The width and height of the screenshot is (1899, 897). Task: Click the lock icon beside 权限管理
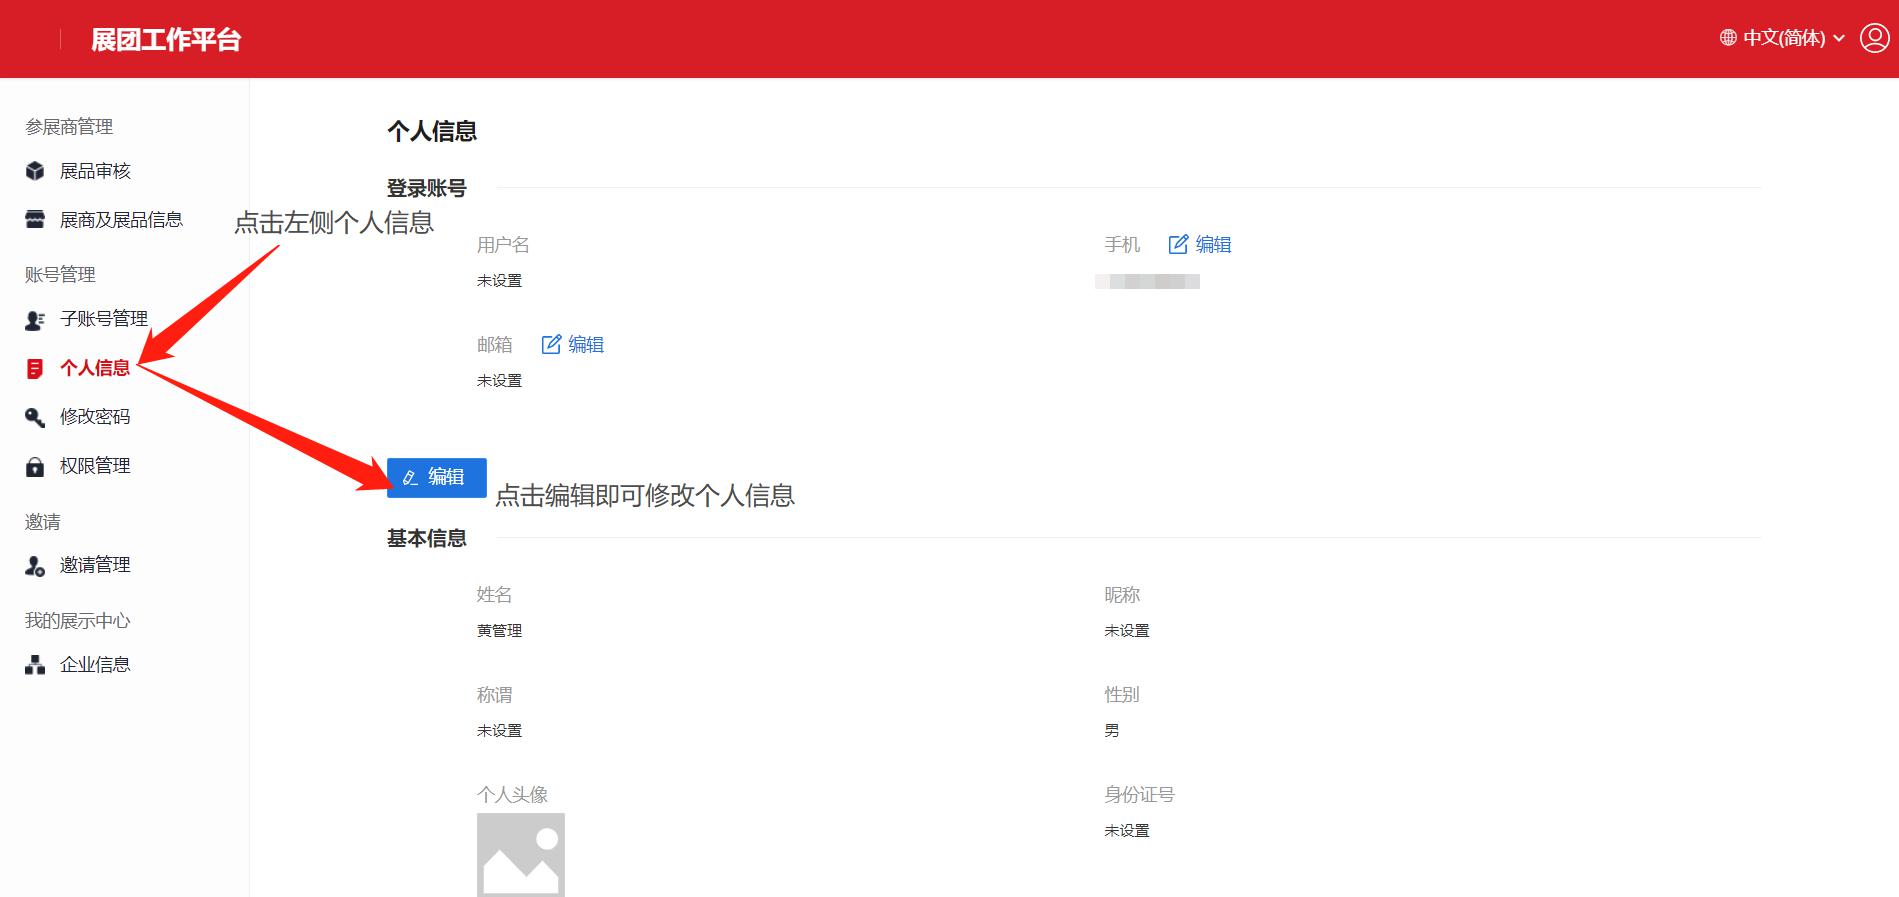[x=35, y=467]
